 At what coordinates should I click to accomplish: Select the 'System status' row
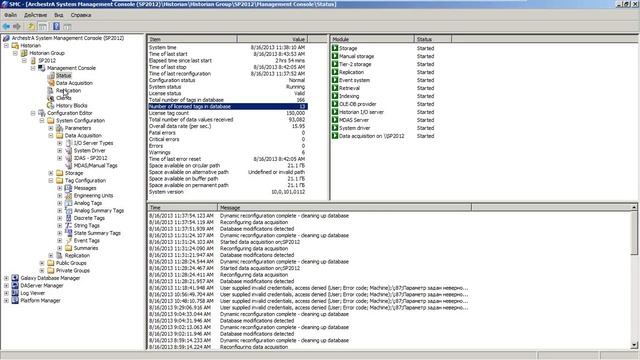227,87
